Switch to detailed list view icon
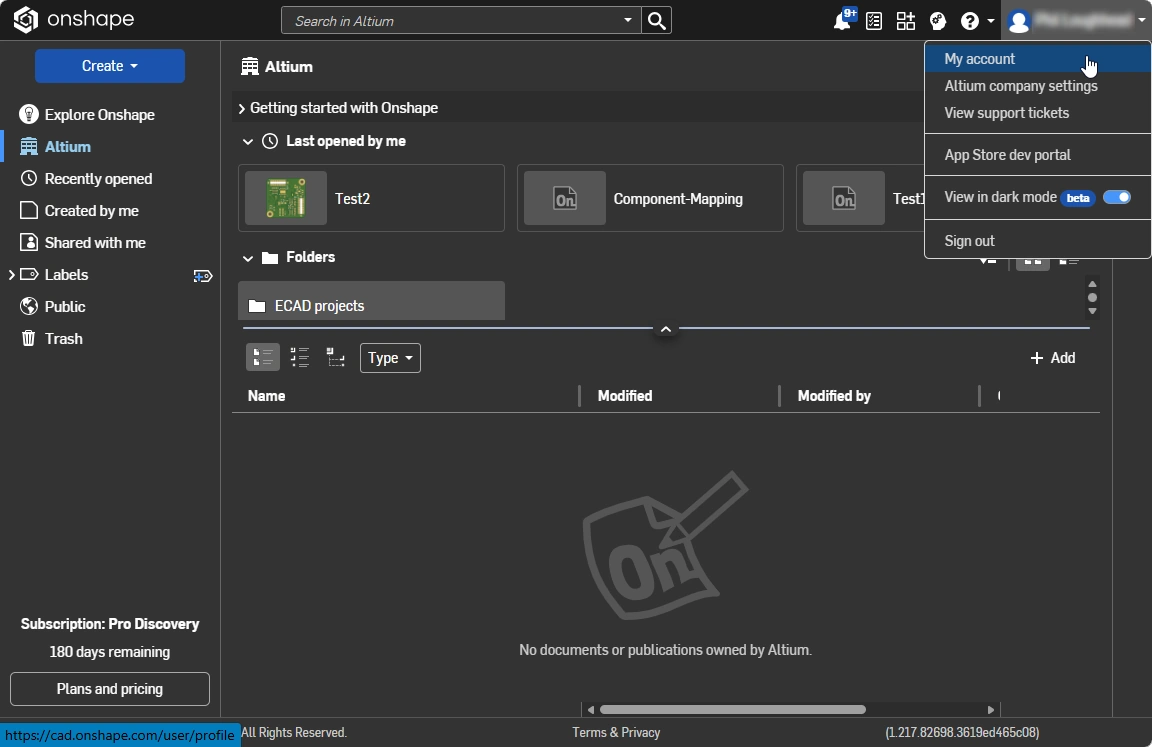 click(262, 358)
